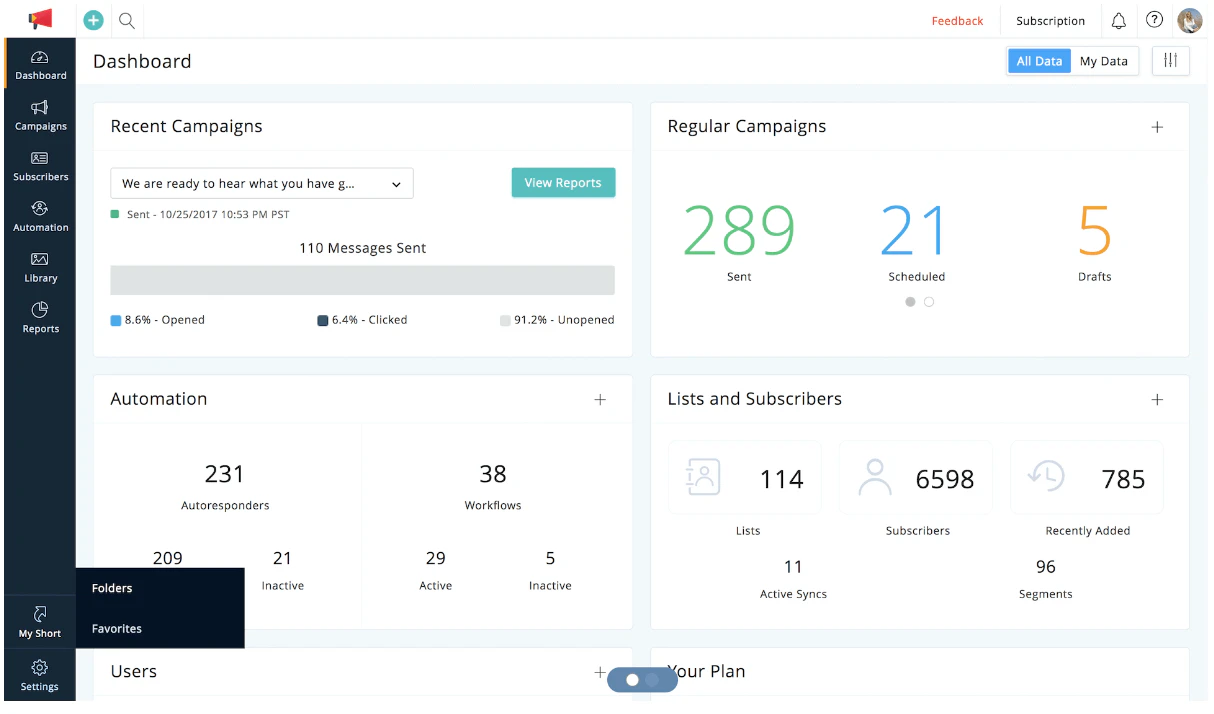Select second Regular Campaigns carousel dot

929,302
